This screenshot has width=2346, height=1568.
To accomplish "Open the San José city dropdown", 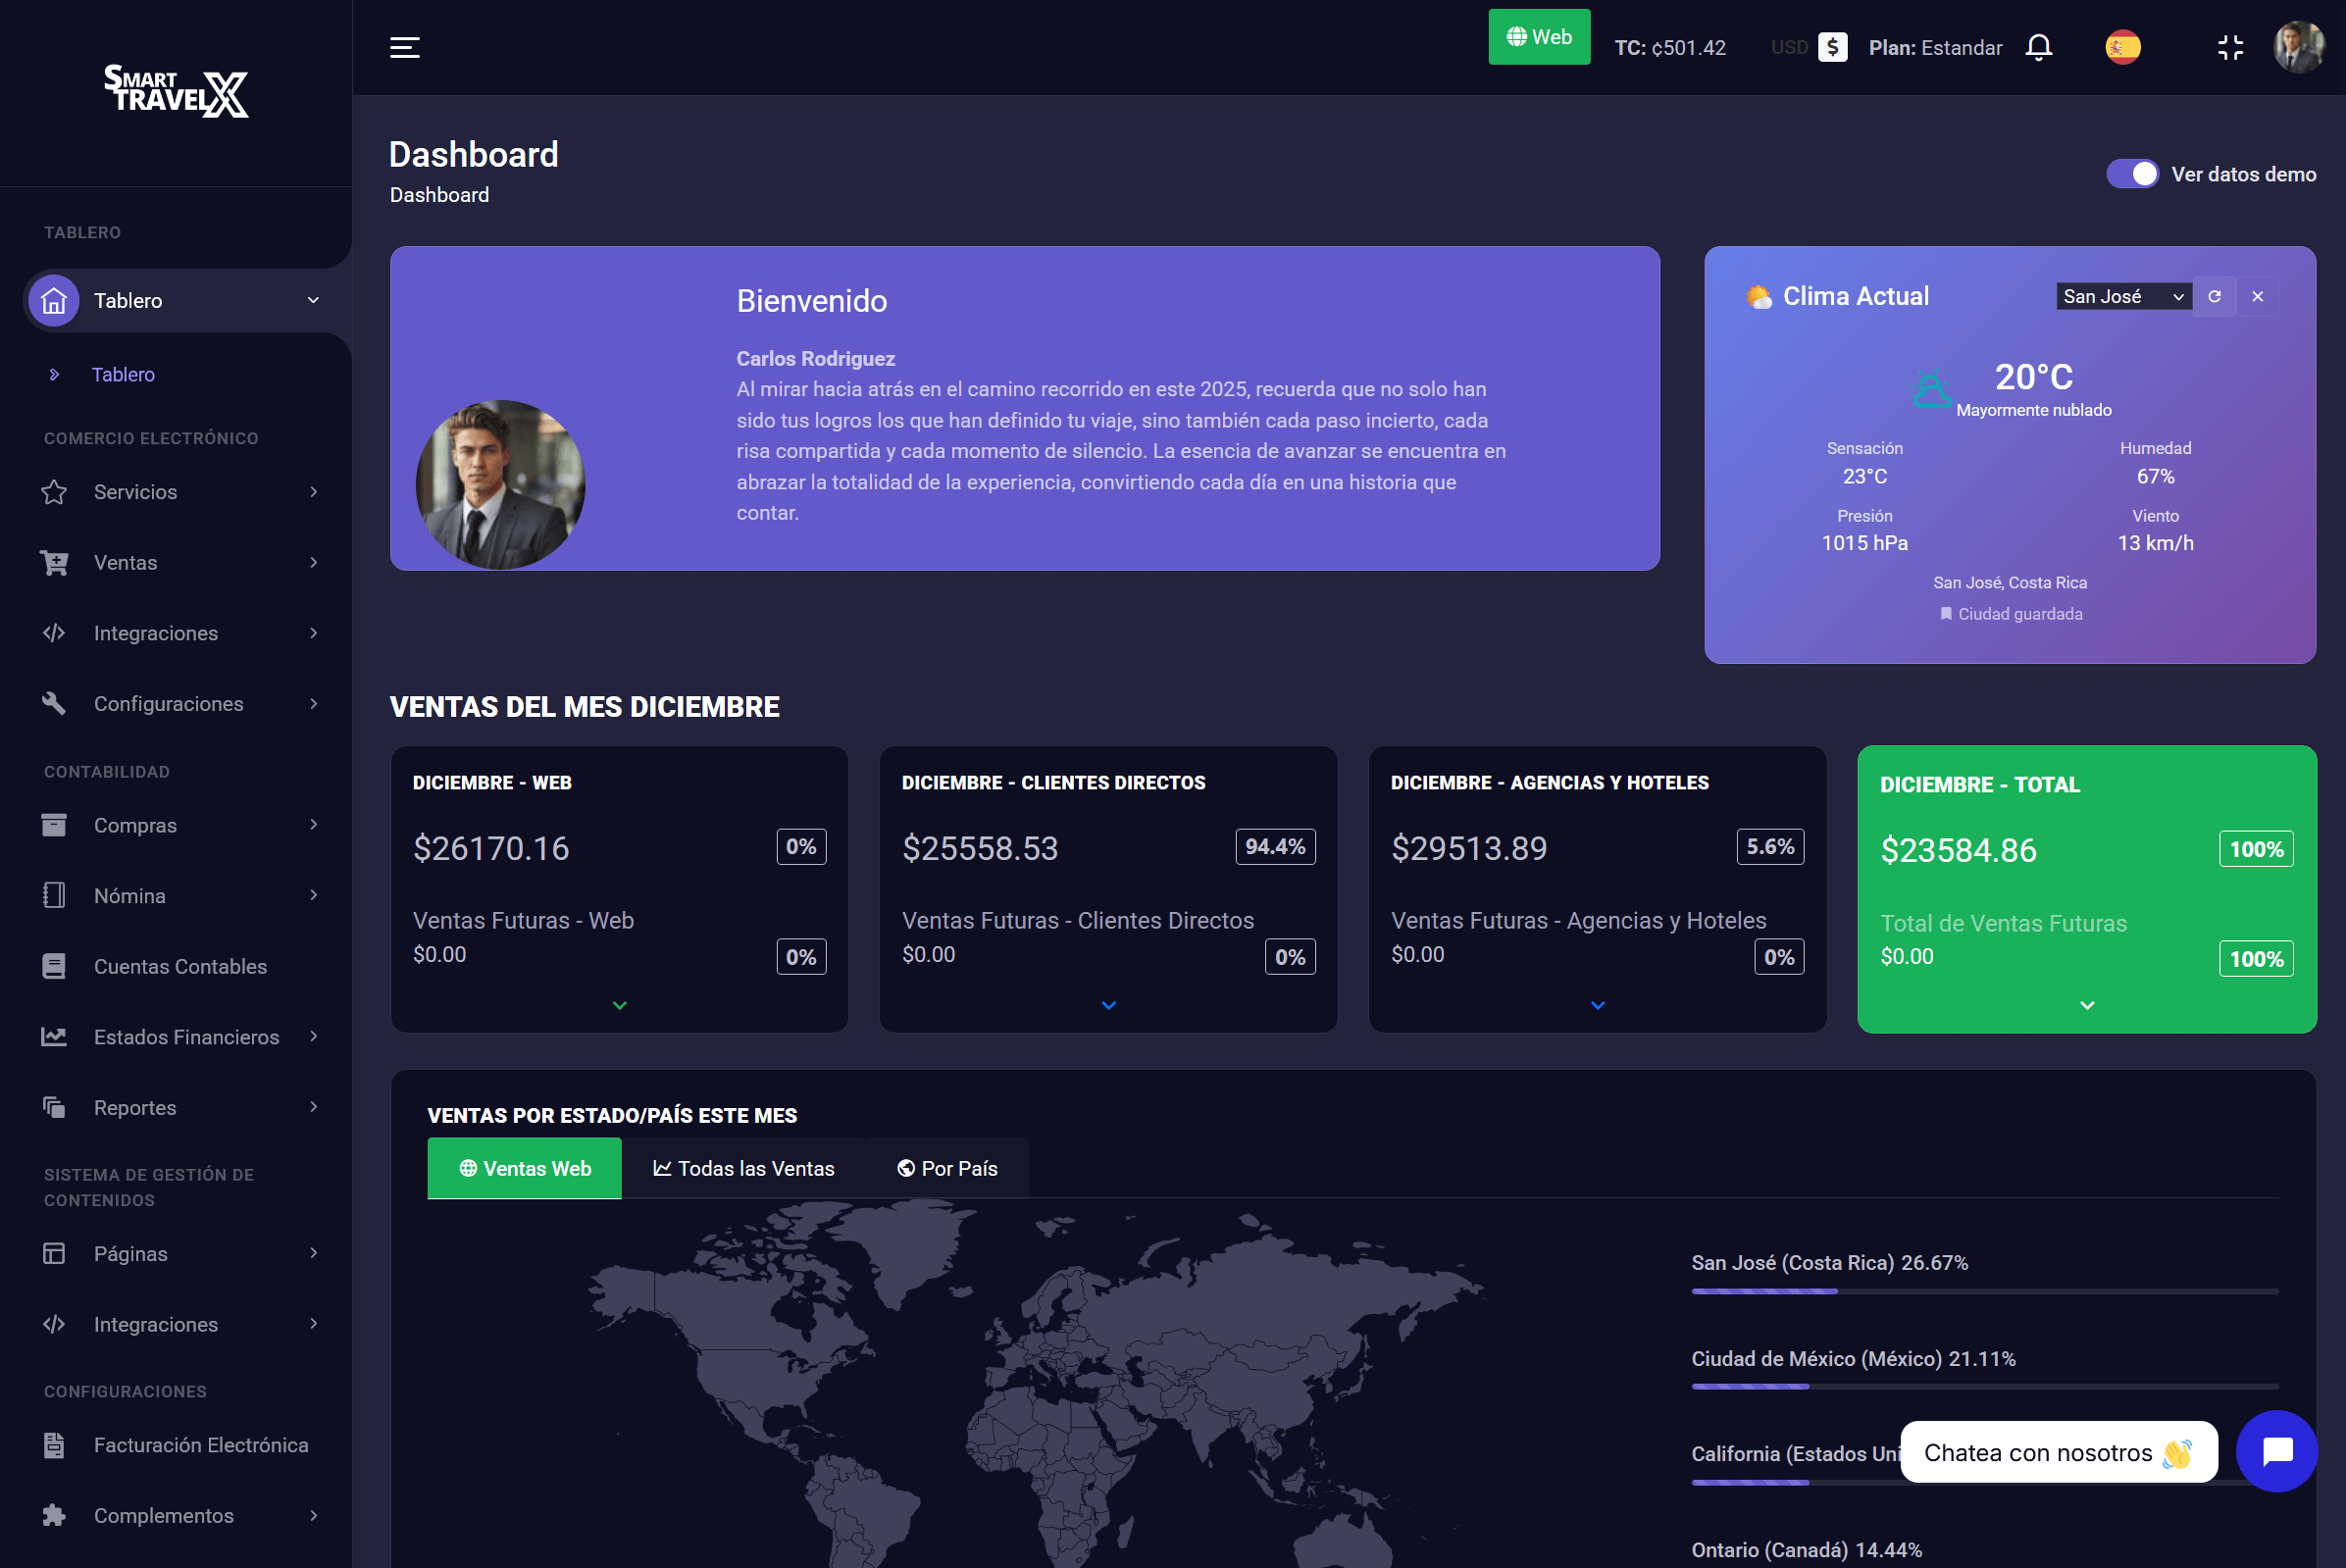I will click(2122, 296).
